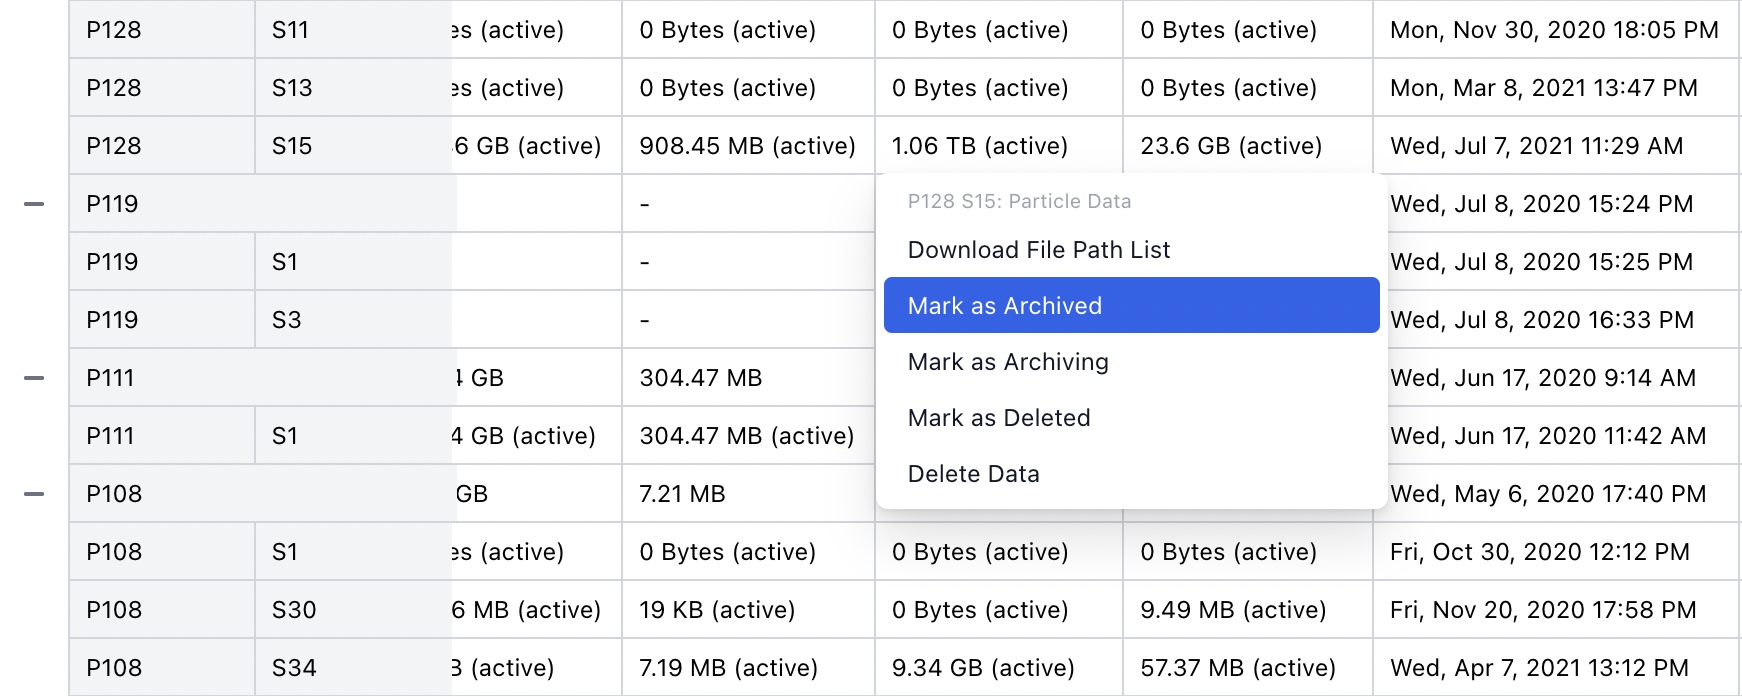The height and width of the screenshot is (696, 1742).
Task: Select the 304.47 MB (active) cell
Action: coord(746,436)
